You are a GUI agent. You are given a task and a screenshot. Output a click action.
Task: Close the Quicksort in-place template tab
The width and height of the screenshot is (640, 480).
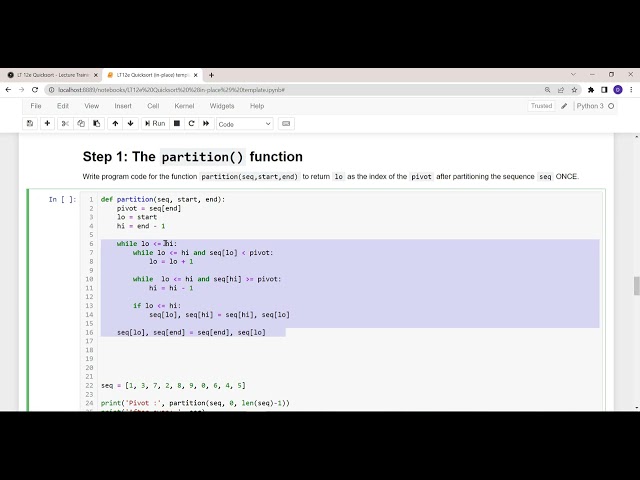pyautogui.click(x=196, y=75)
